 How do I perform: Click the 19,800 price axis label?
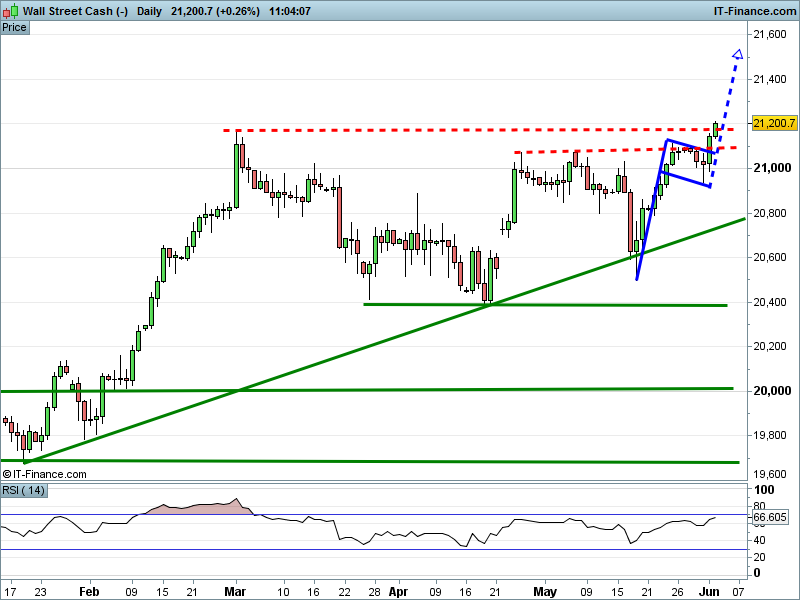(770, 435)
